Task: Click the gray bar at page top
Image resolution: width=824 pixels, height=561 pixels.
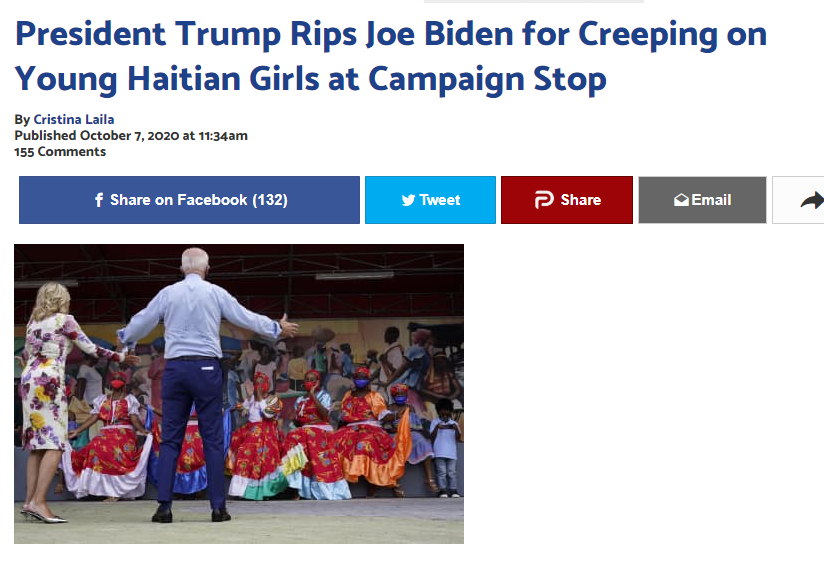Action: pos(534,2)
